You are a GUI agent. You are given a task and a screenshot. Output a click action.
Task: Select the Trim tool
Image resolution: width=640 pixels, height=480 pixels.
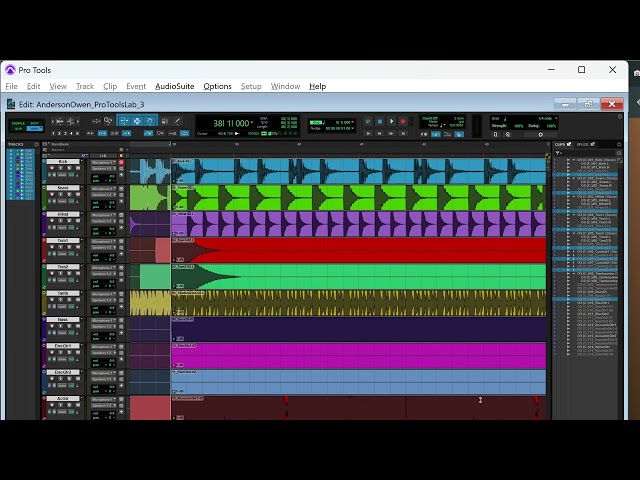click(124, 121)
